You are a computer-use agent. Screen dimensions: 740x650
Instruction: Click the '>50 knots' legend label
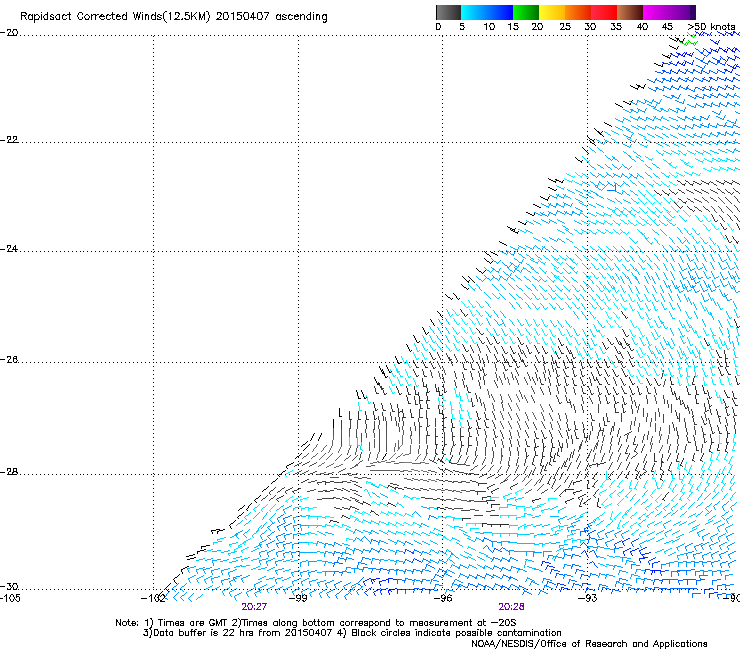[712, 27]
